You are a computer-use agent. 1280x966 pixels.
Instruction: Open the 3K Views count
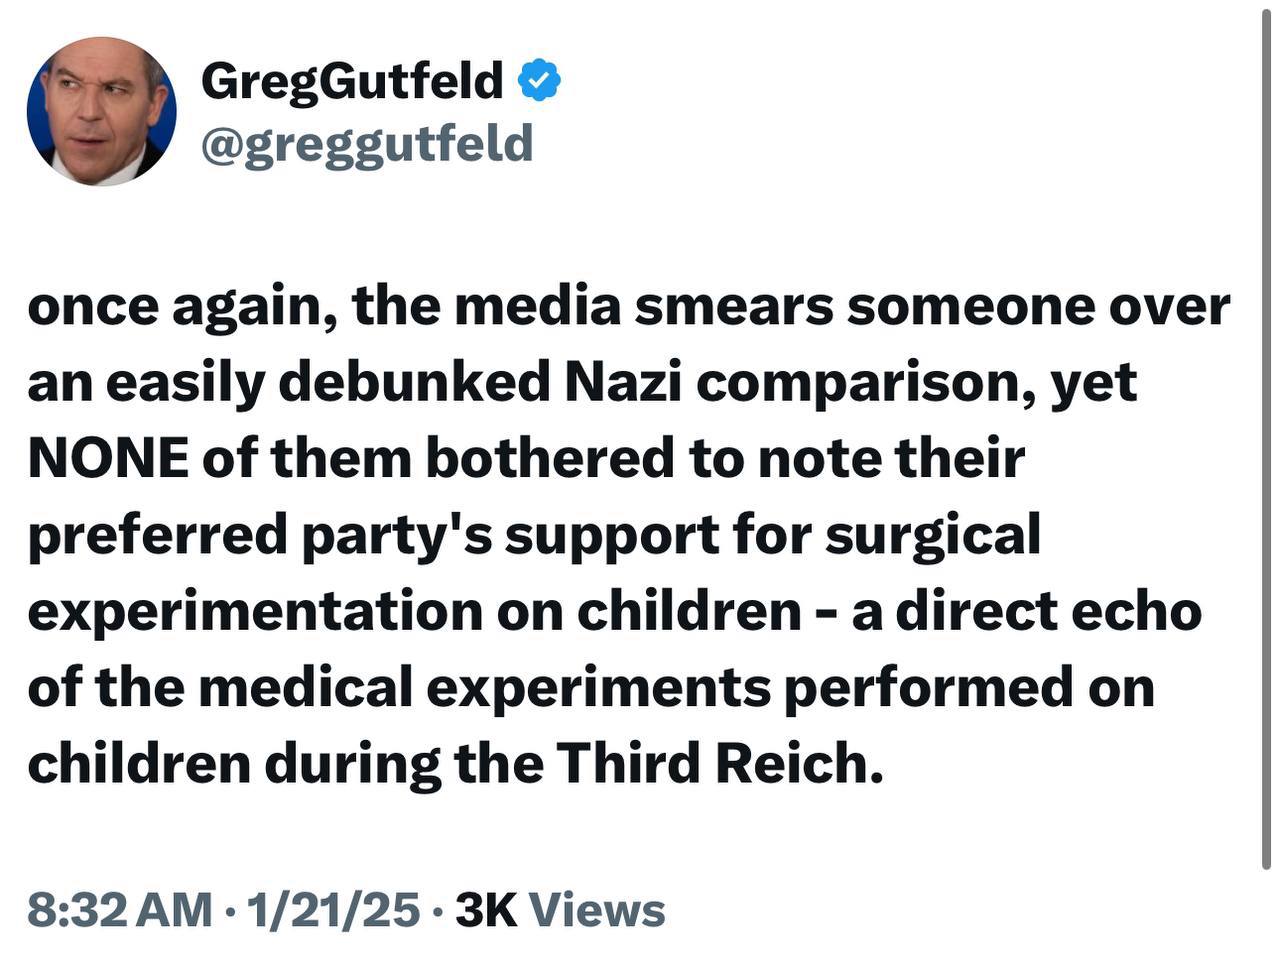pyautogui.click(x=560, y=910)
